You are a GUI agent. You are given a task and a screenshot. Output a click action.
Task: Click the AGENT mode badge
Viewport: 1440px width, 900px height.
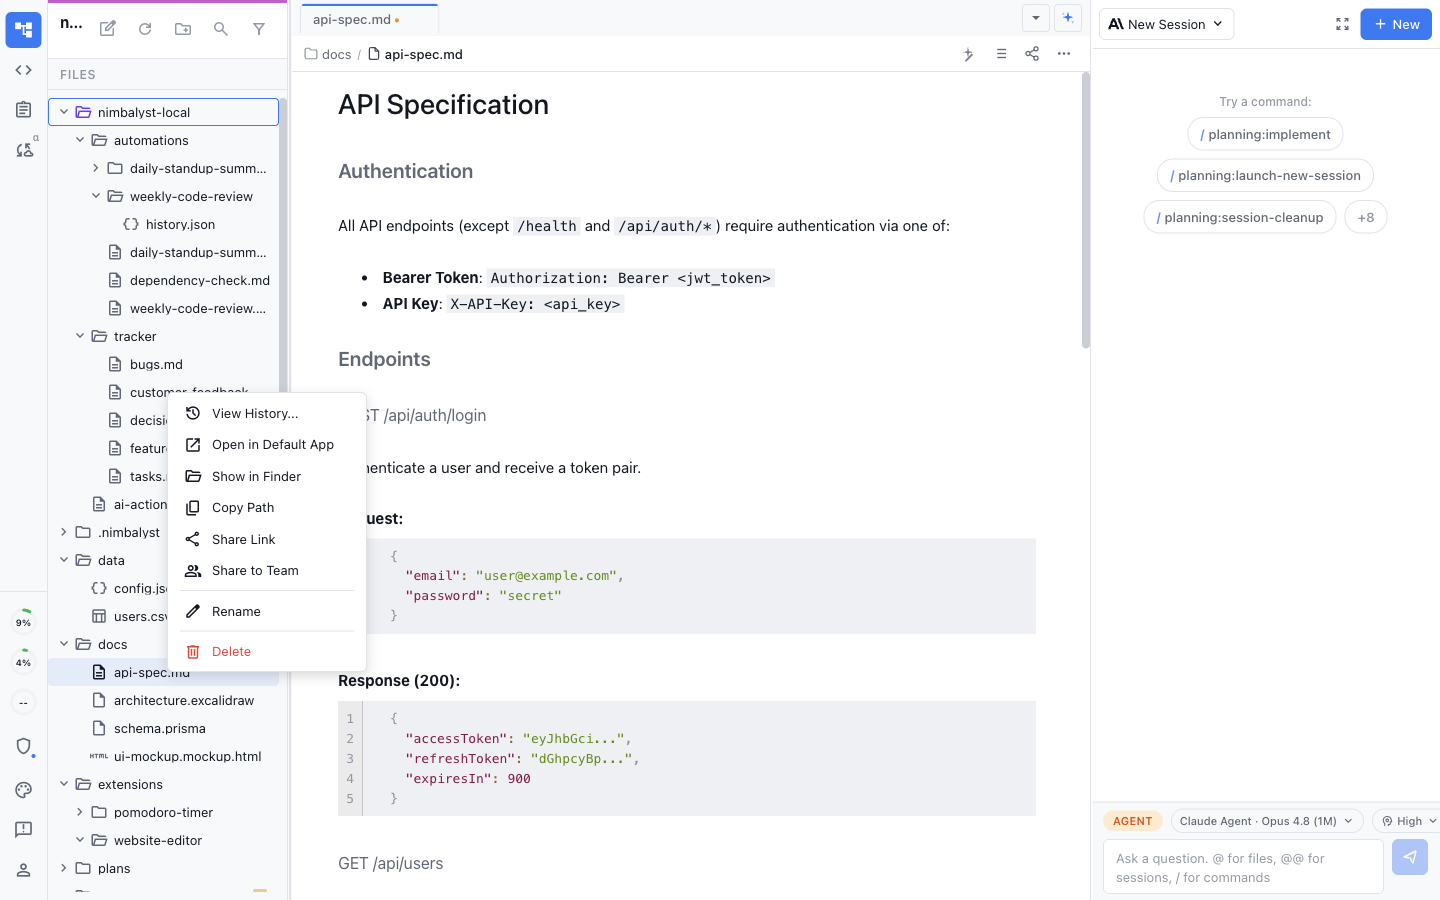(x=1133, y=821)
